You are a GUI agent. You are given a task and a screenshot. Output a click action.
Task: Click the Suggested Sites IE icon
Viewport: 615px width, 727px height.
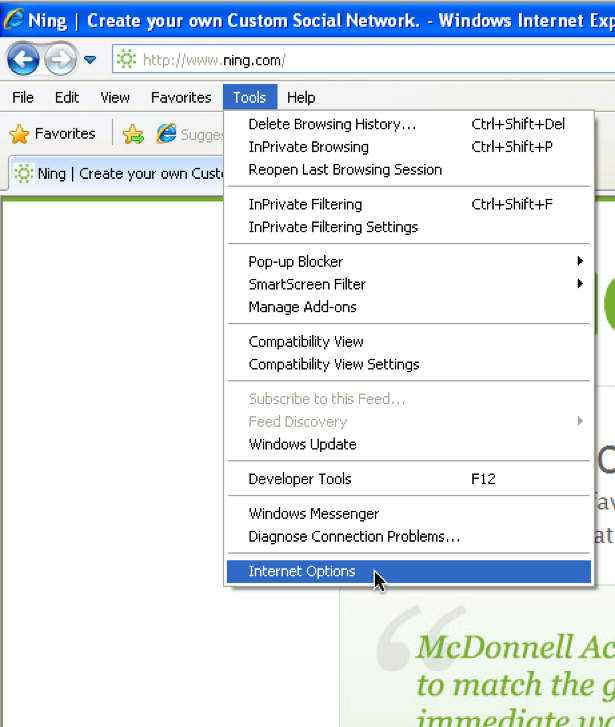pos(166,134)
